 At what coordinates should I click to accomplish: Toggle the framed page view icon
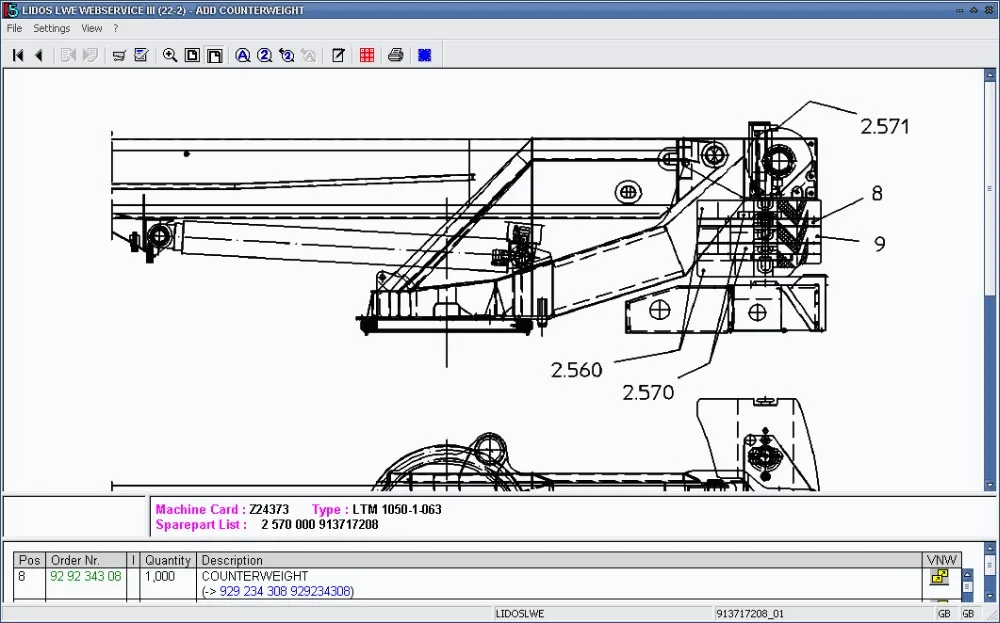(192, 55)
